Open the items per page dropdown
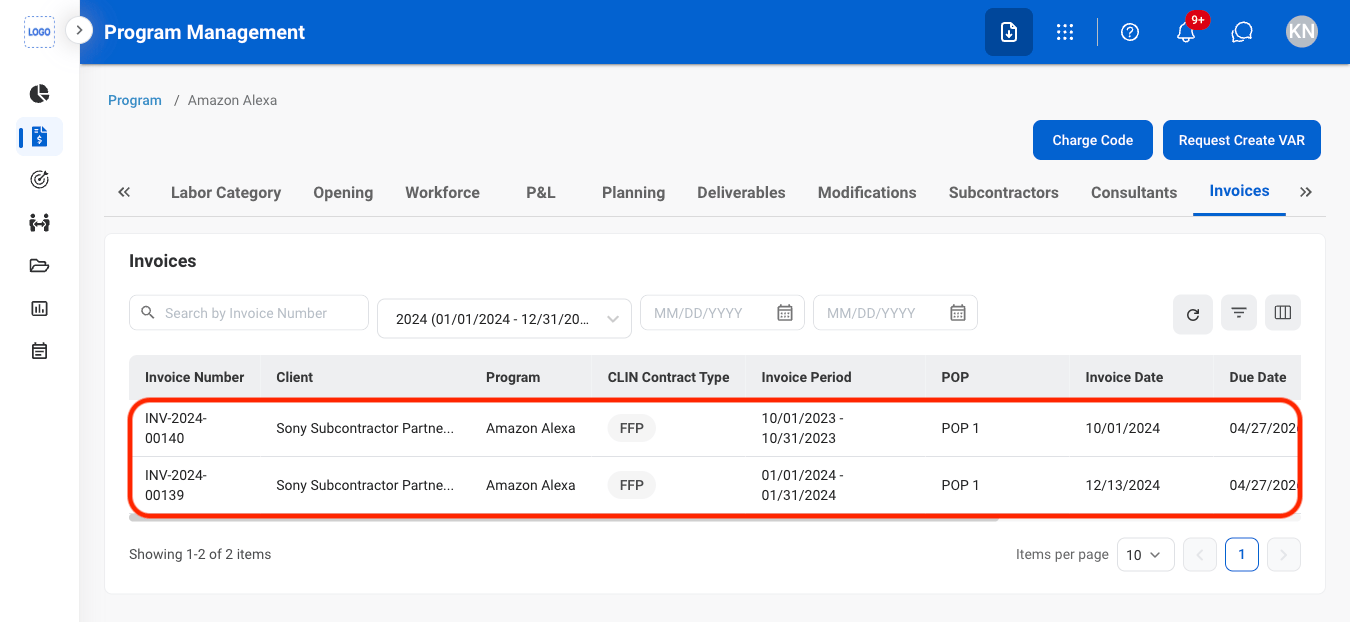 tap(1145, 554)
